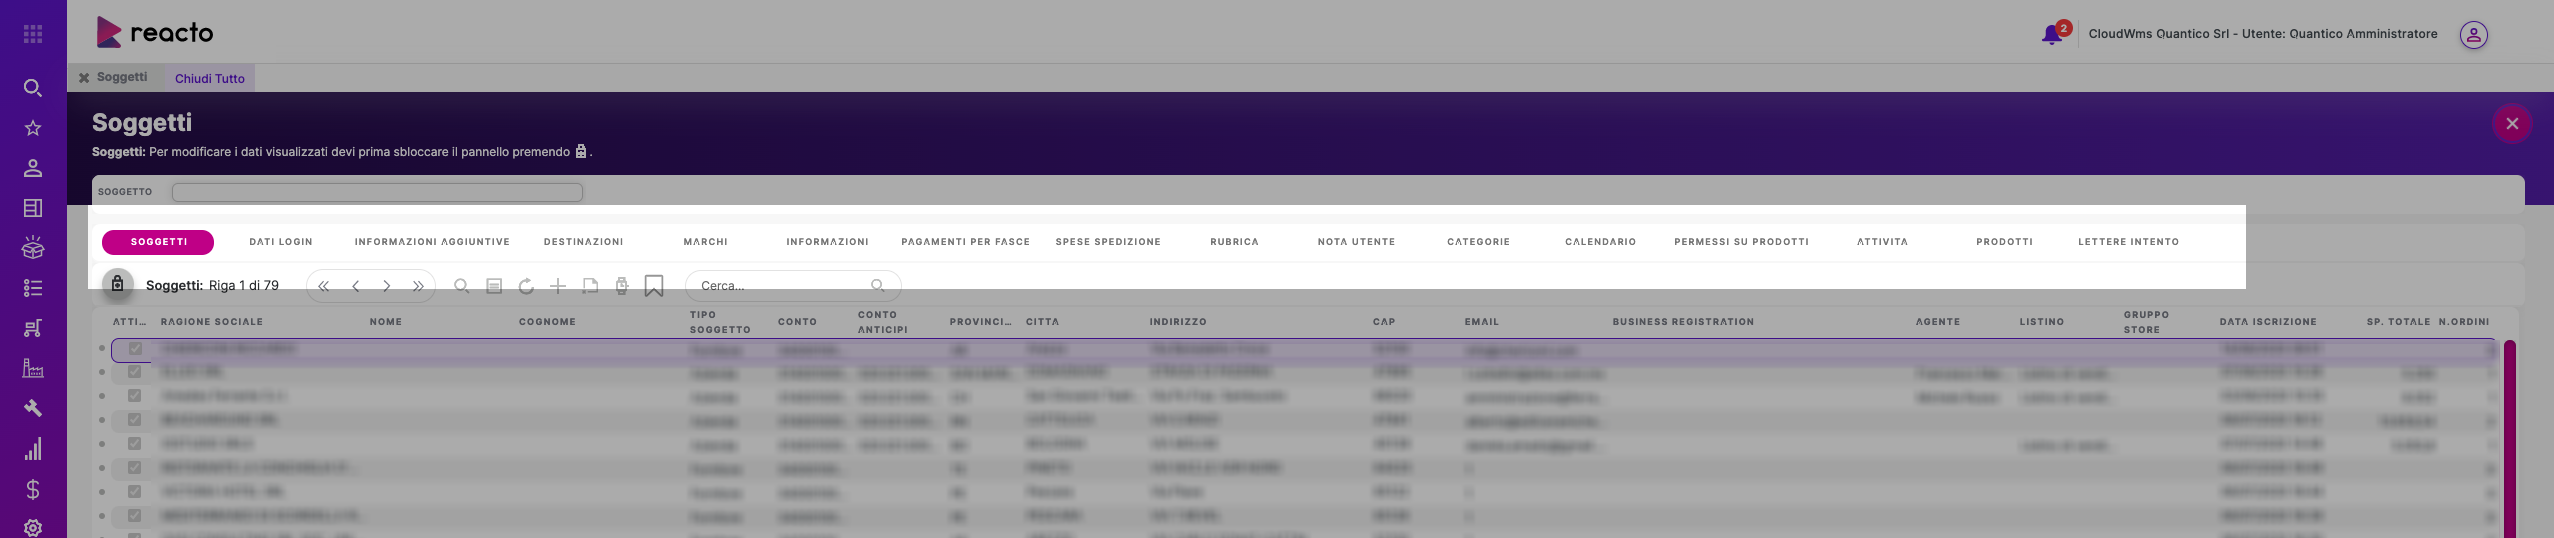The height and width of the screenshot is (538, 2554).
Task: Open the user profile avatar icon
Action: point(2473,35)
